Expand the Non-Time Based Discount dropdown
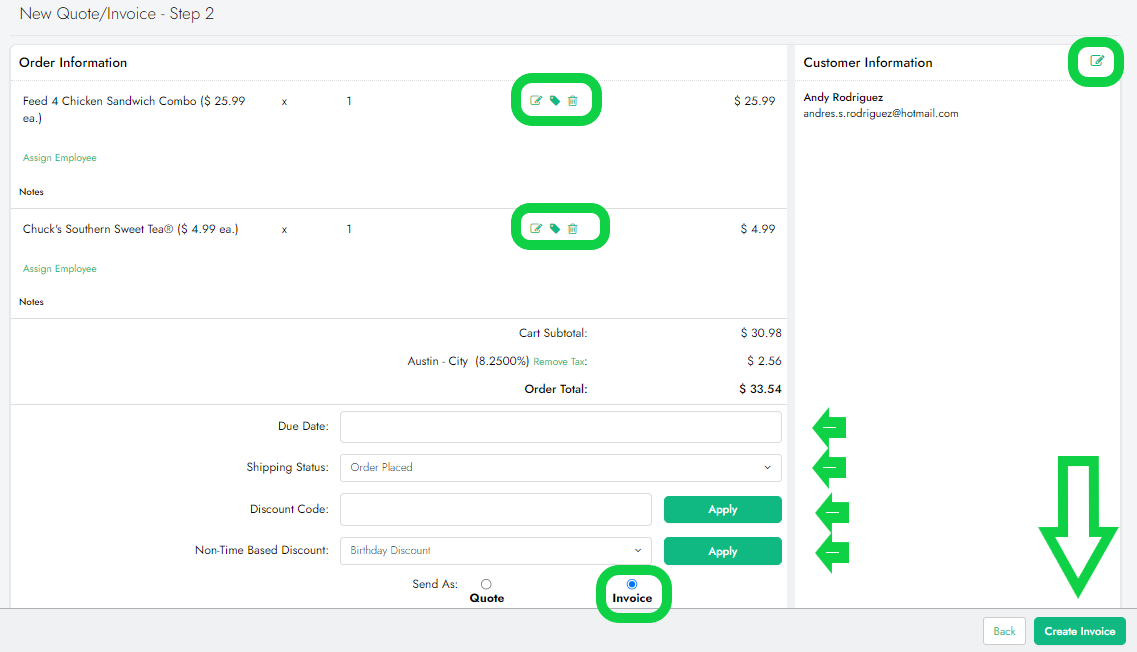 pyautogui.click(x=495, y=551)
